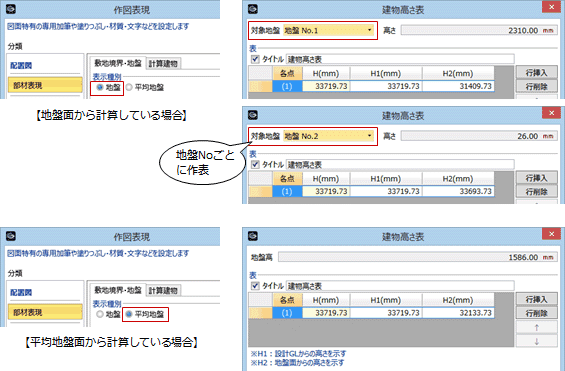565x371 pixels.
Task: Open 敷地境界・地盤 tab in dialog with 地盤 selected
Action: [x=117, y=63]
